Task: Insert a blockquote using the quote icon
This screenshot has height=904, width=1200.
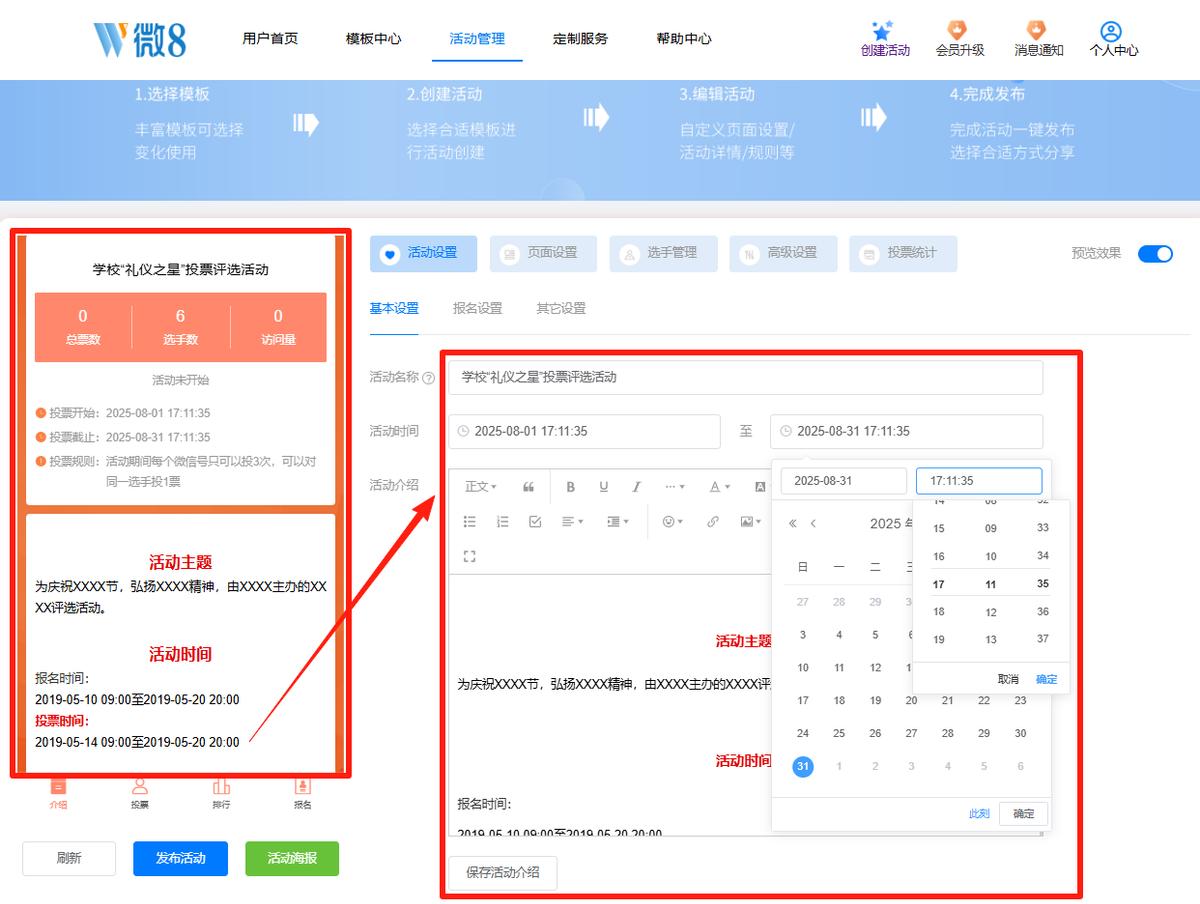Action: click(529, 487)
